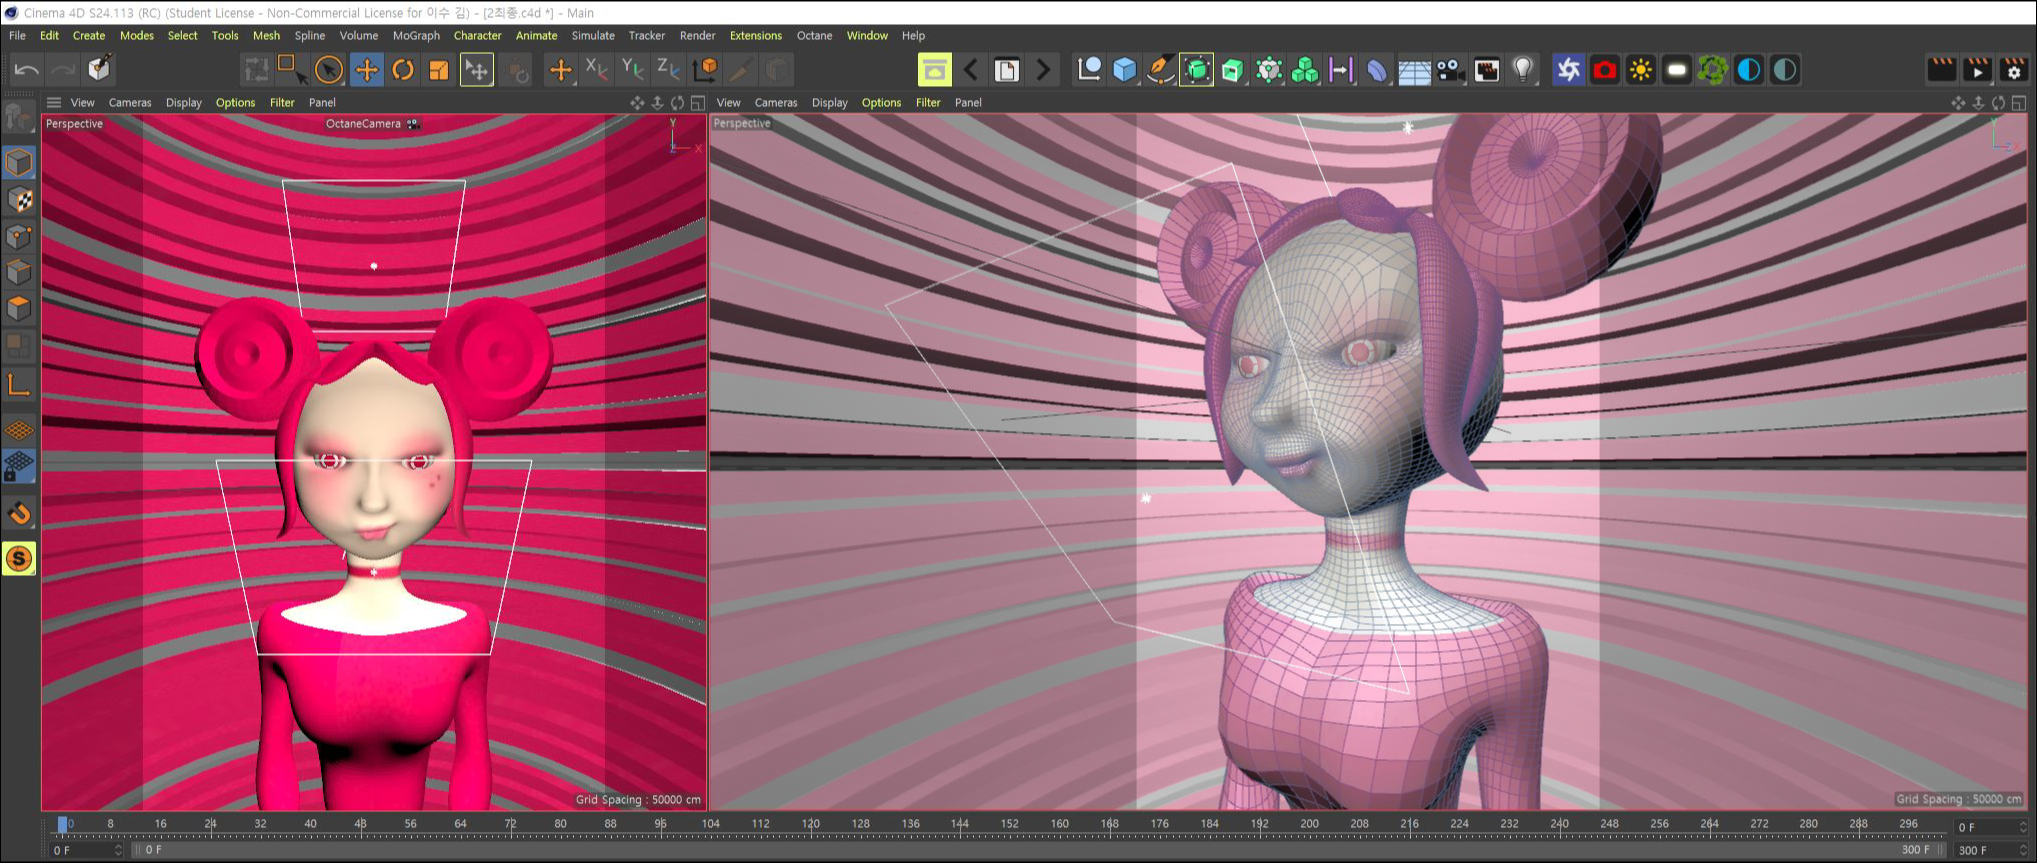2037x863 pixels.
Task: Add a Camera object icon
Action: (1449, 69)
